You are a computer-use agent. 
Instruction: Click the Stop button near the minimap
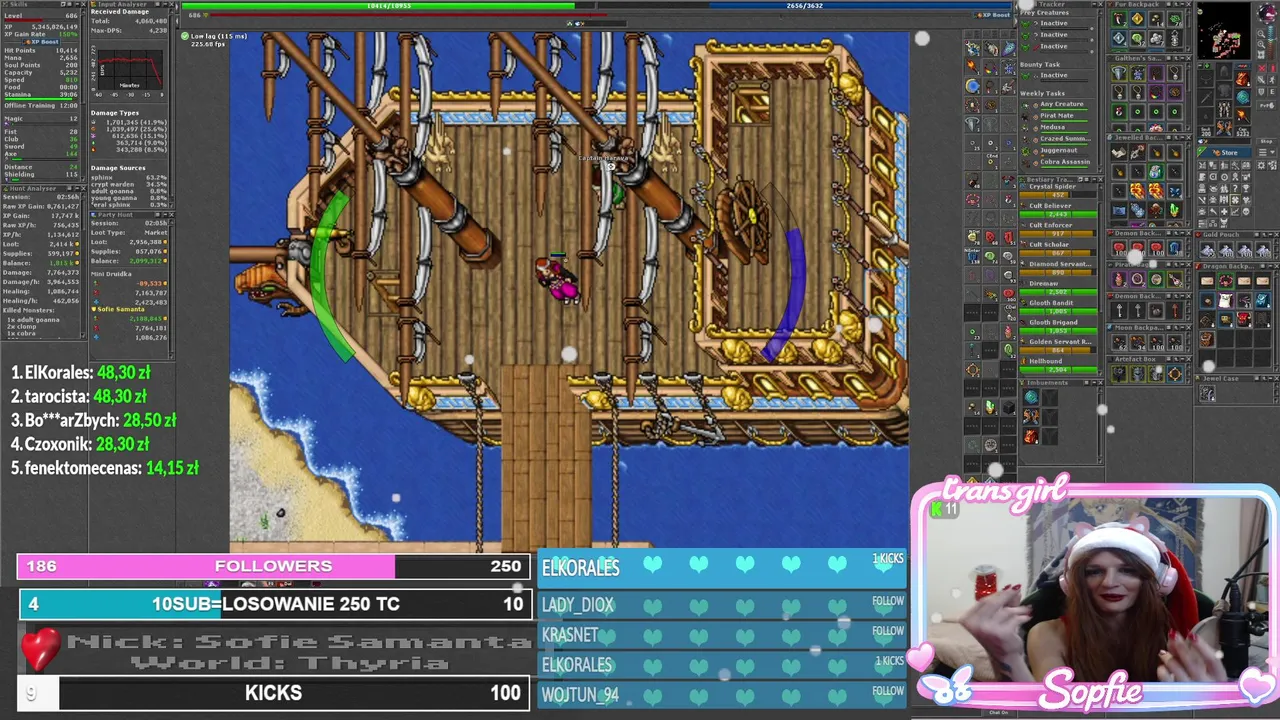point(1266,142)
